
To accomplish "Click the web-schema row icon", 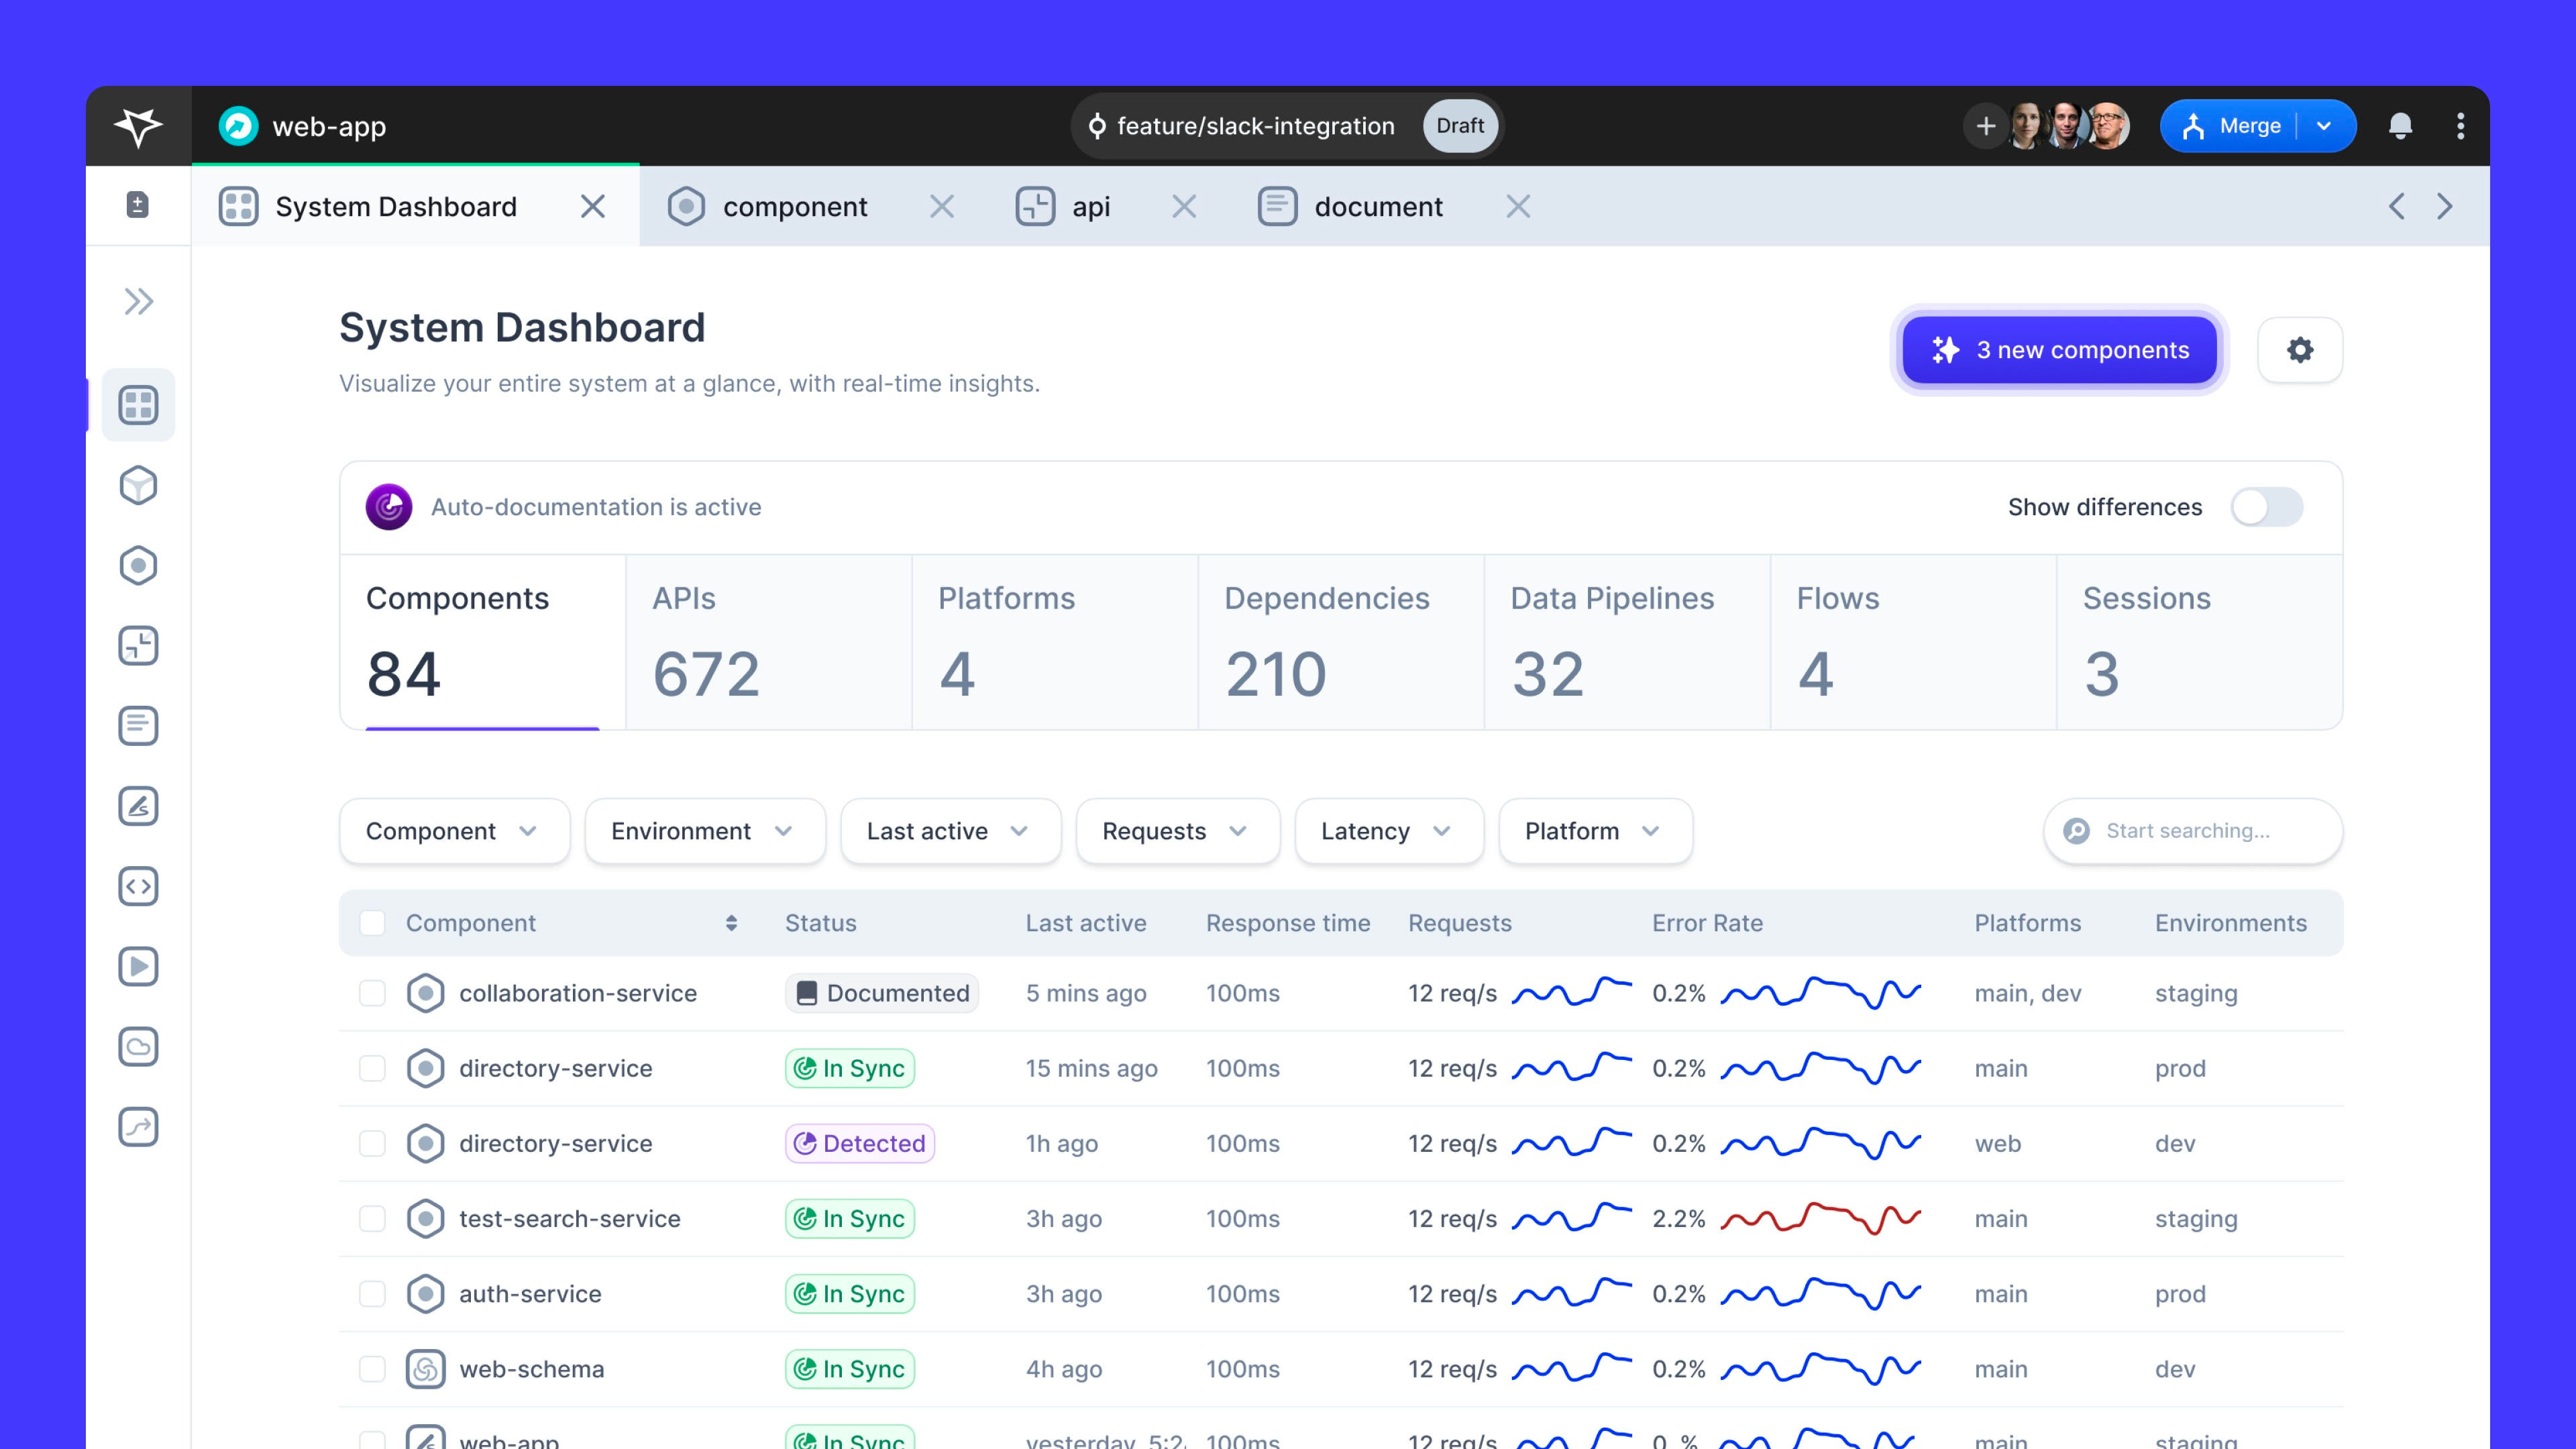I will tap(425, 1369).
